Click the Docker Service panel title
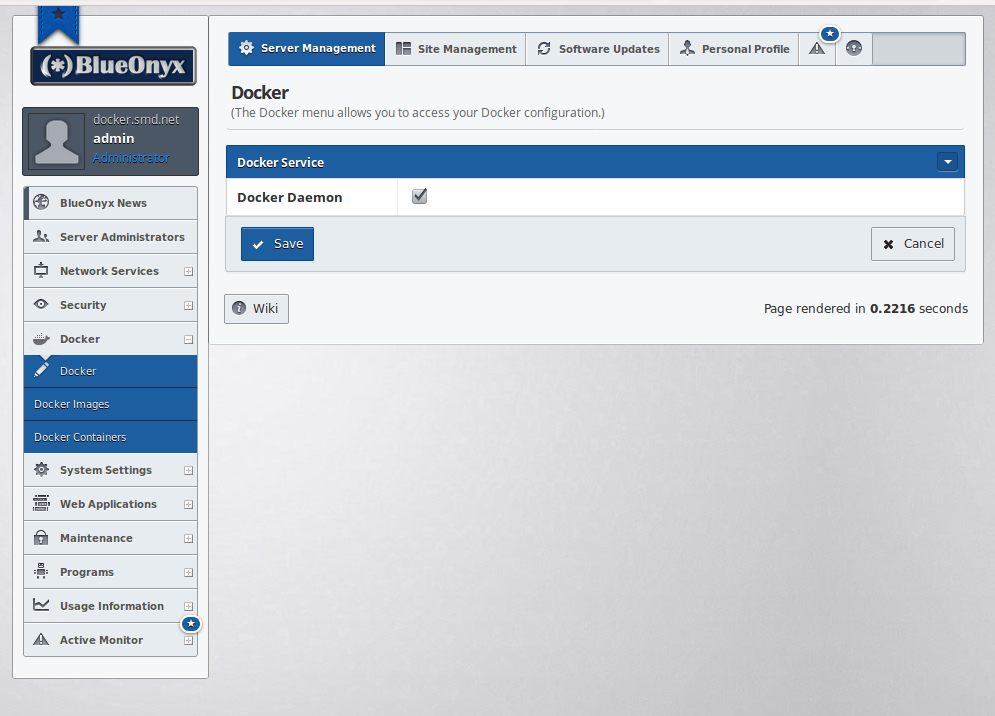 [x=280, y=162]
